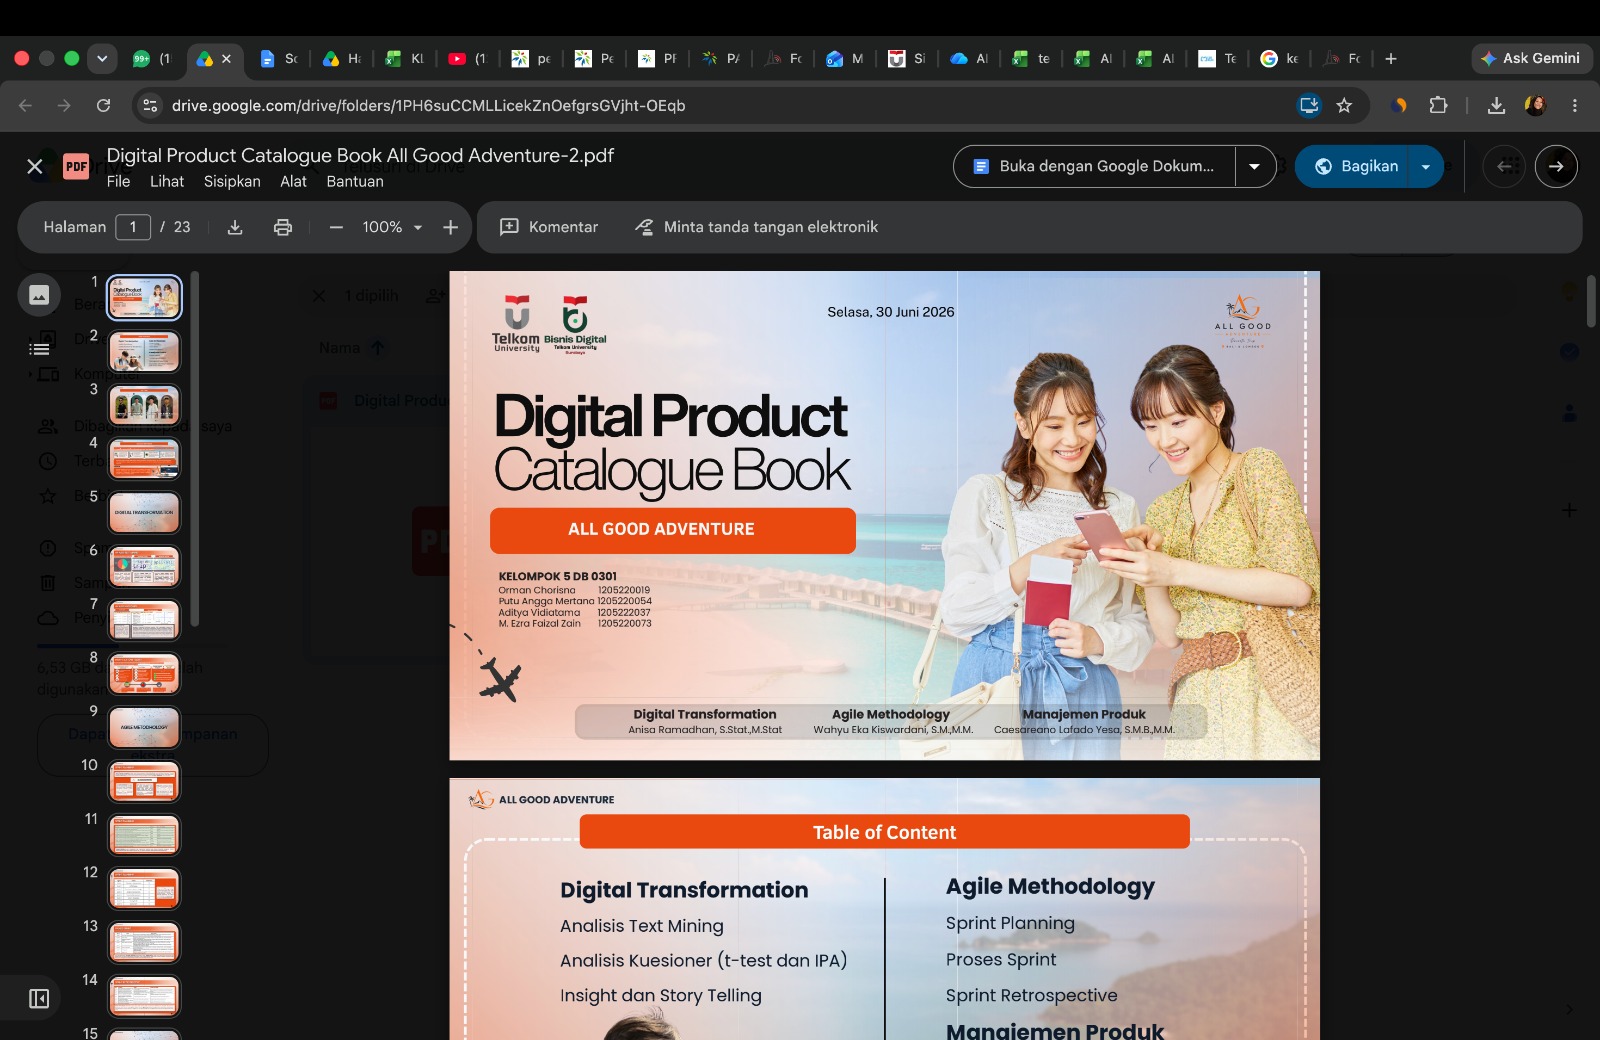Select page 3 thumbnail
1600x1040 pixels.
pyautogui.click(x=144, y=405)
